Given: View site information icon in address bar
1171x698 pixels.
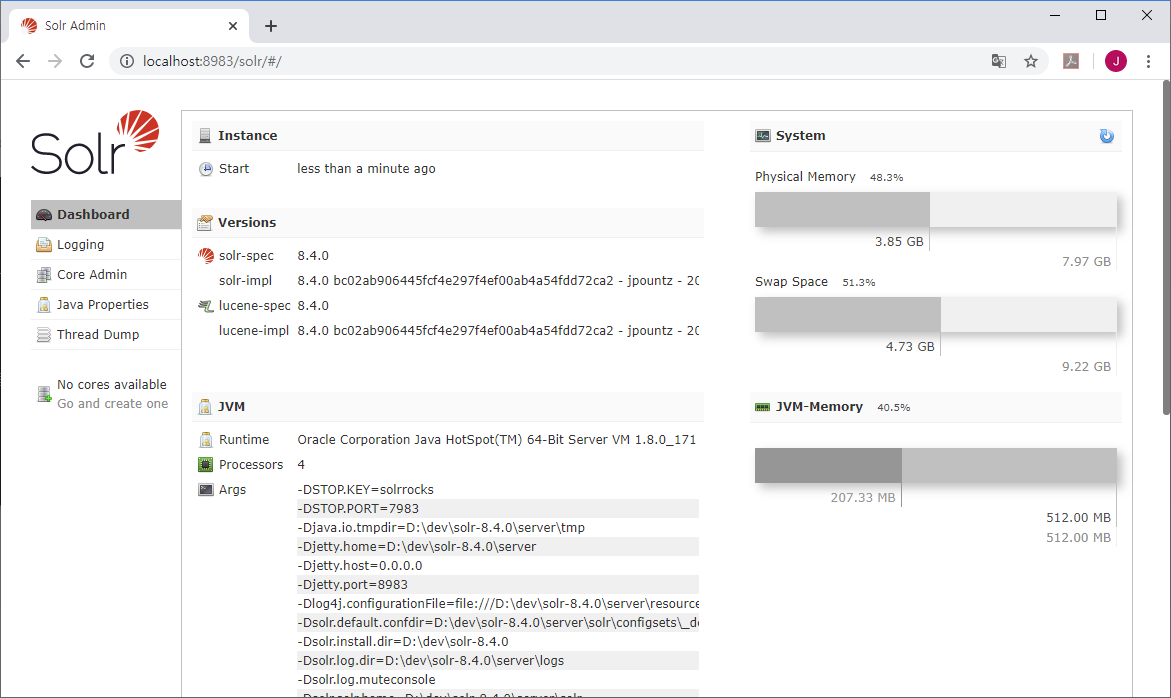Looking at the screenshot, I should pyautogui.click(x=127, y=61).
